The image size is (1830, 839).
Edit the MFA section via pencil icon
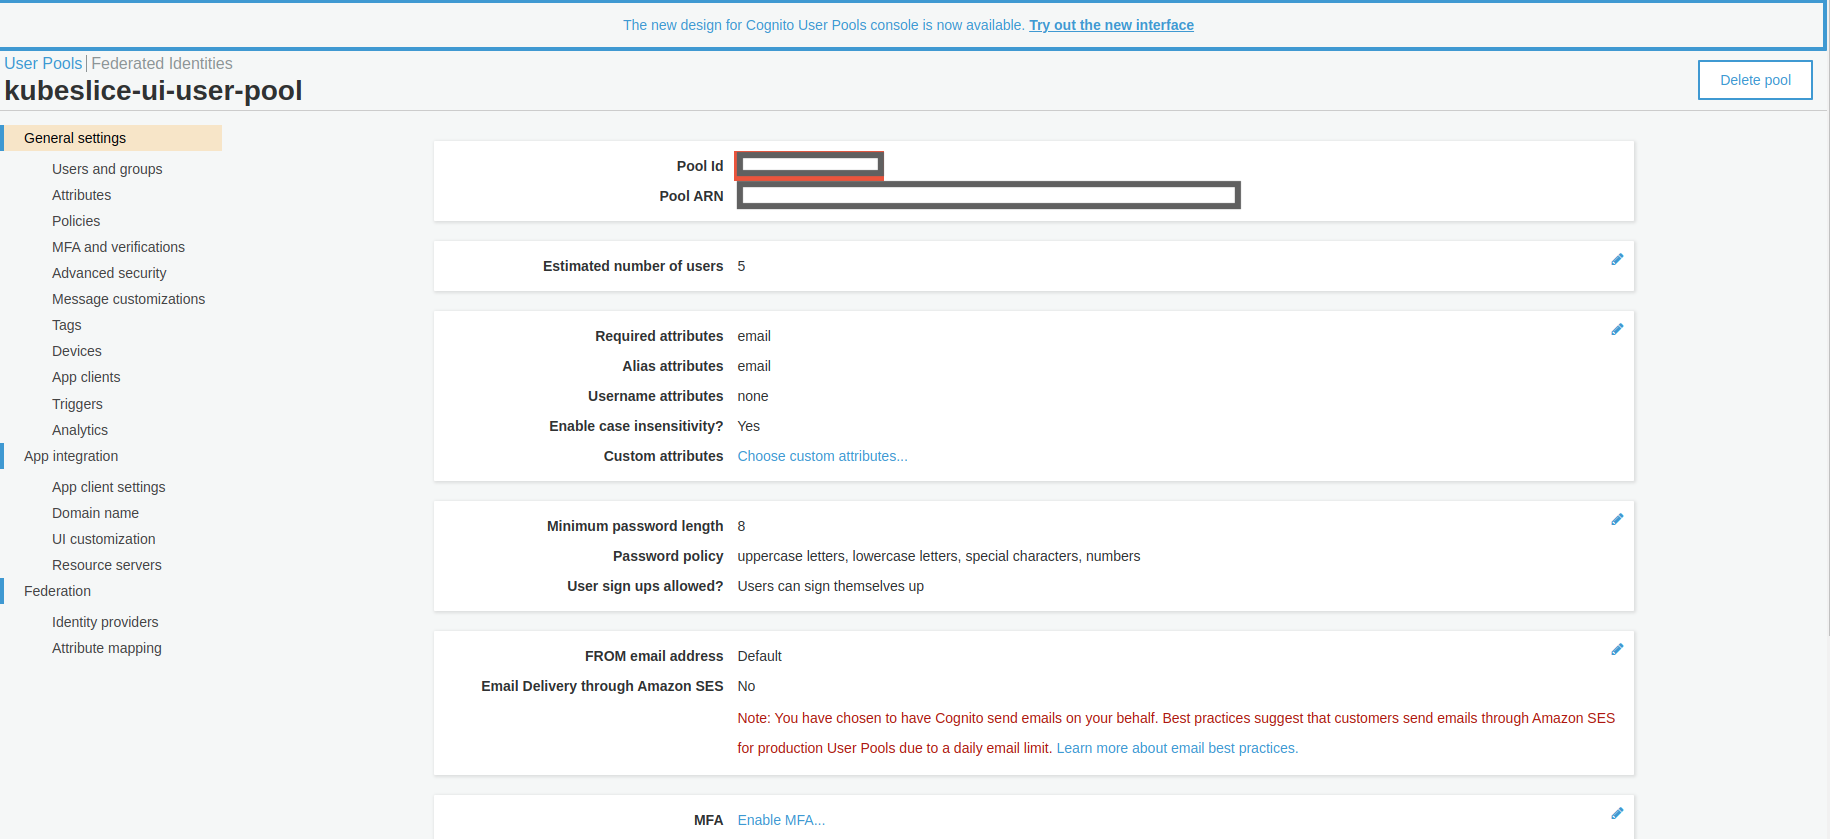(x=1617, y=814)
